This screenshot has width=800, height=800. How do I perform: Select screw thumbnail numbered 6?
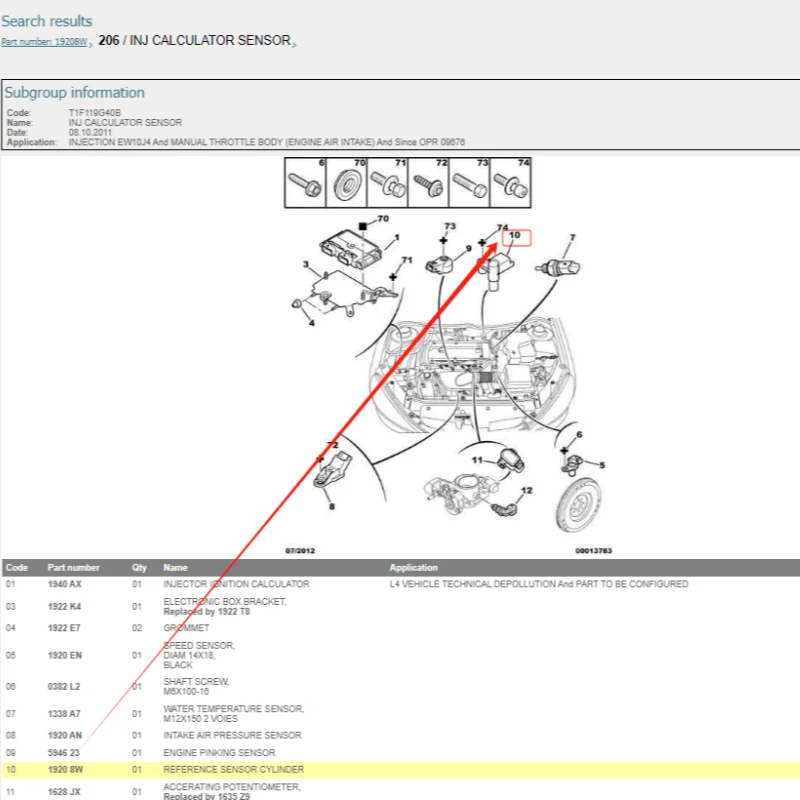(305, 183)
